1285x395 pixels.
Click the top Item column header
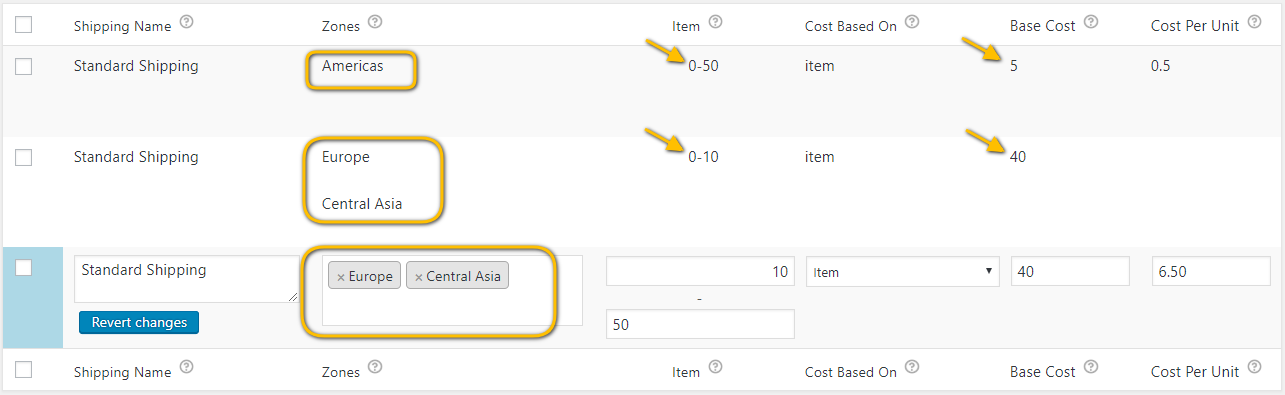click(686, 26)
